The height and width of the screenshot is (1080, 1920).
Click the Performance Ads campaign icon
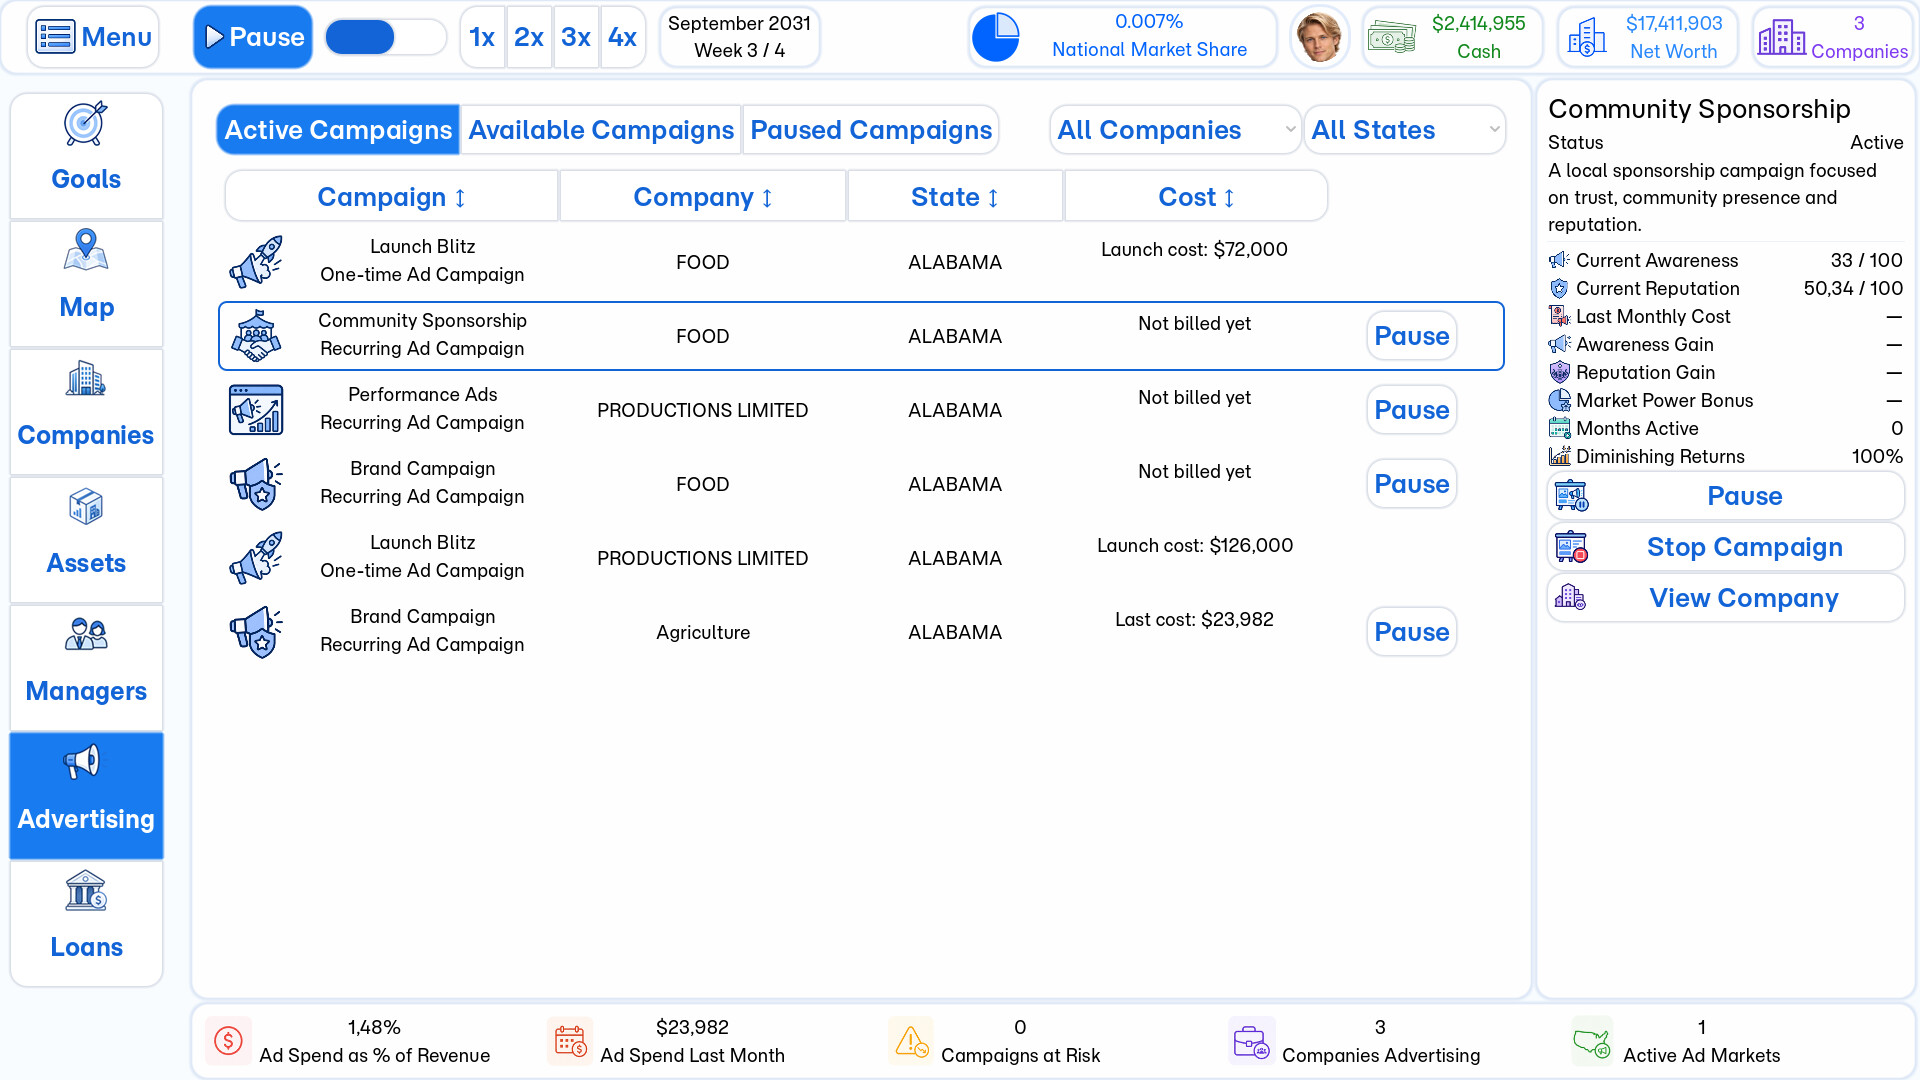pyautogui.click(x=256, y=410)
